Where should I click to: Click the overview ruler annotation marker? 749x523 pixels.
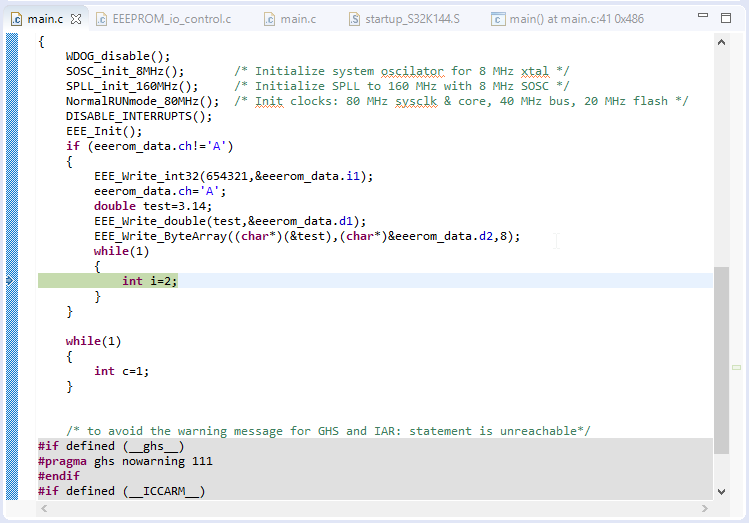point(737,367)
